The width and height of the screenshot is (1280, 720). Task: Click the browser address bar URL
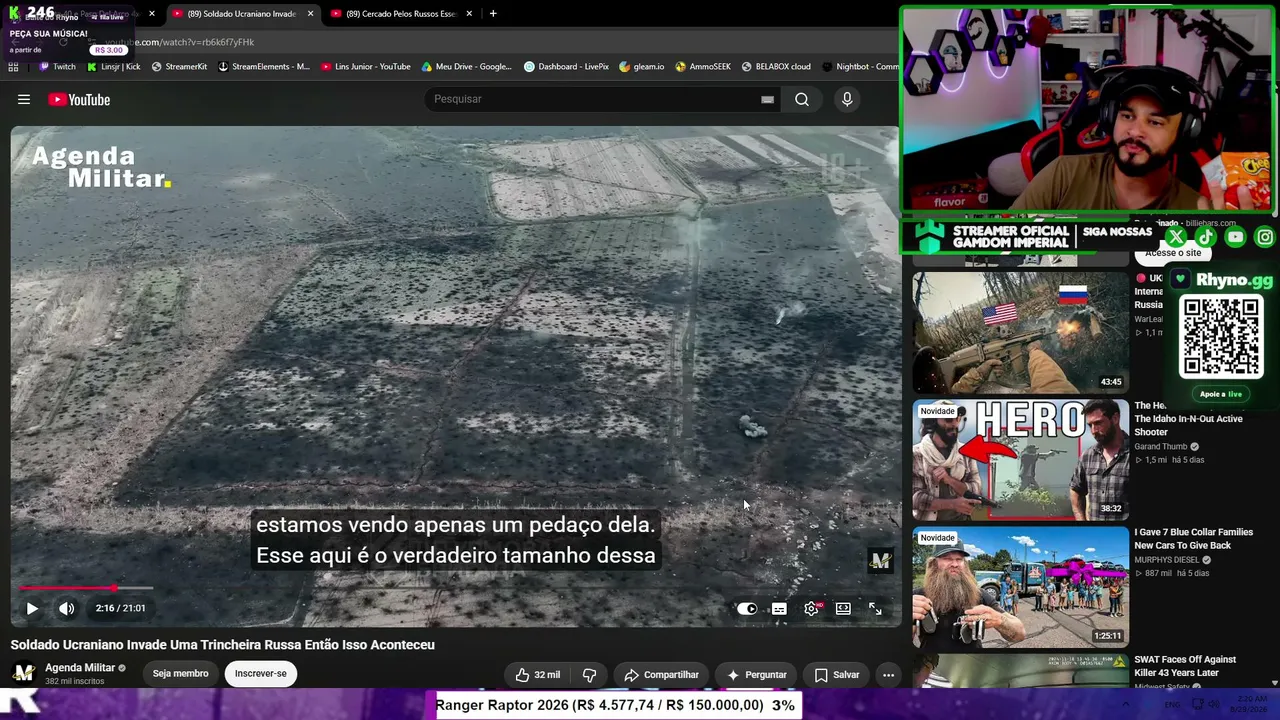click(180, 42)
